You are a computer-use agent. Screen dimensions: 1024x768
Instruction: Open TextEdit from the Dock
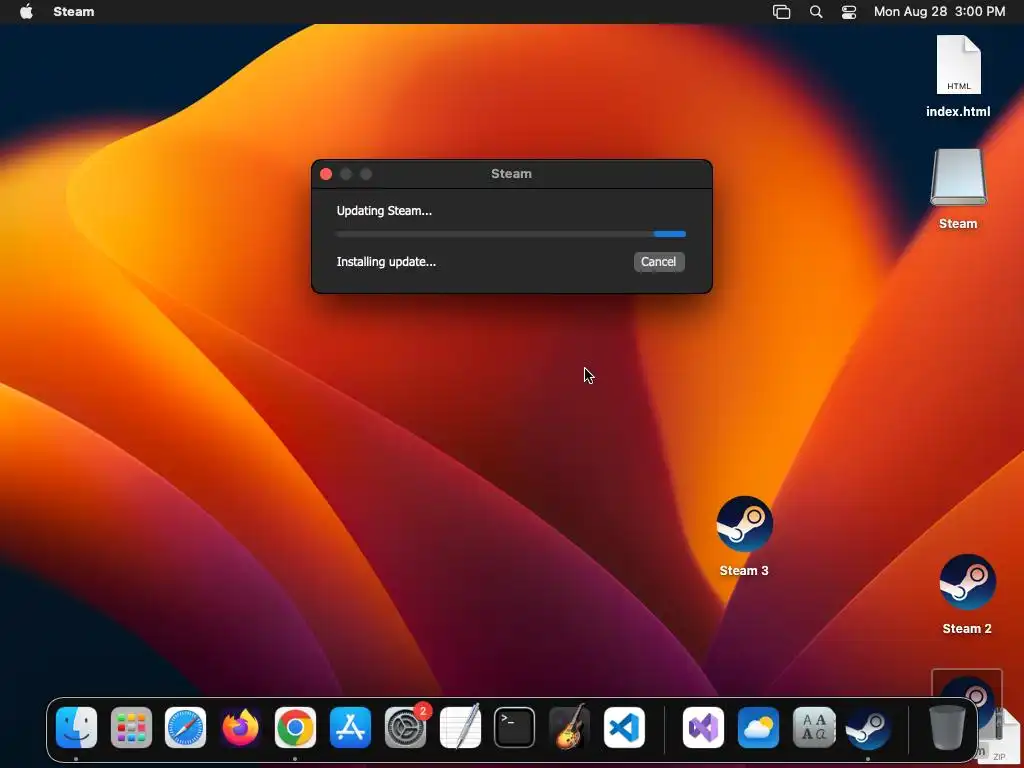tap(460, 726)
